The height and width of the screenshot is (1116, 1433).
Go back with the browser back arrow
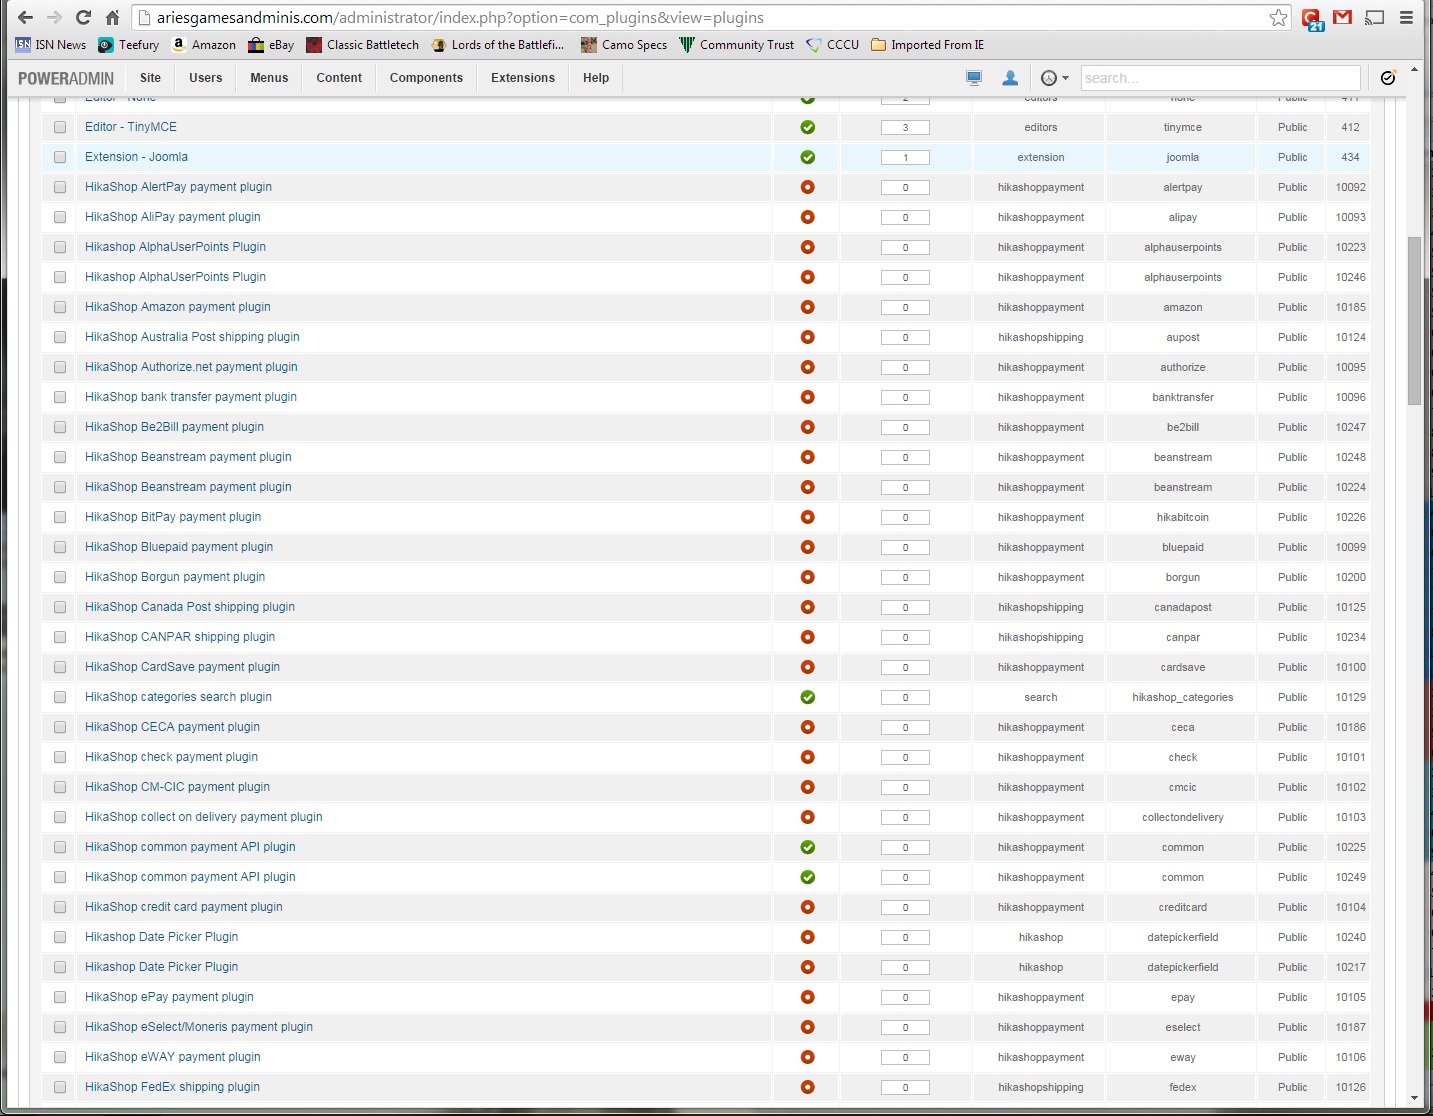click(x=26, y=18)
